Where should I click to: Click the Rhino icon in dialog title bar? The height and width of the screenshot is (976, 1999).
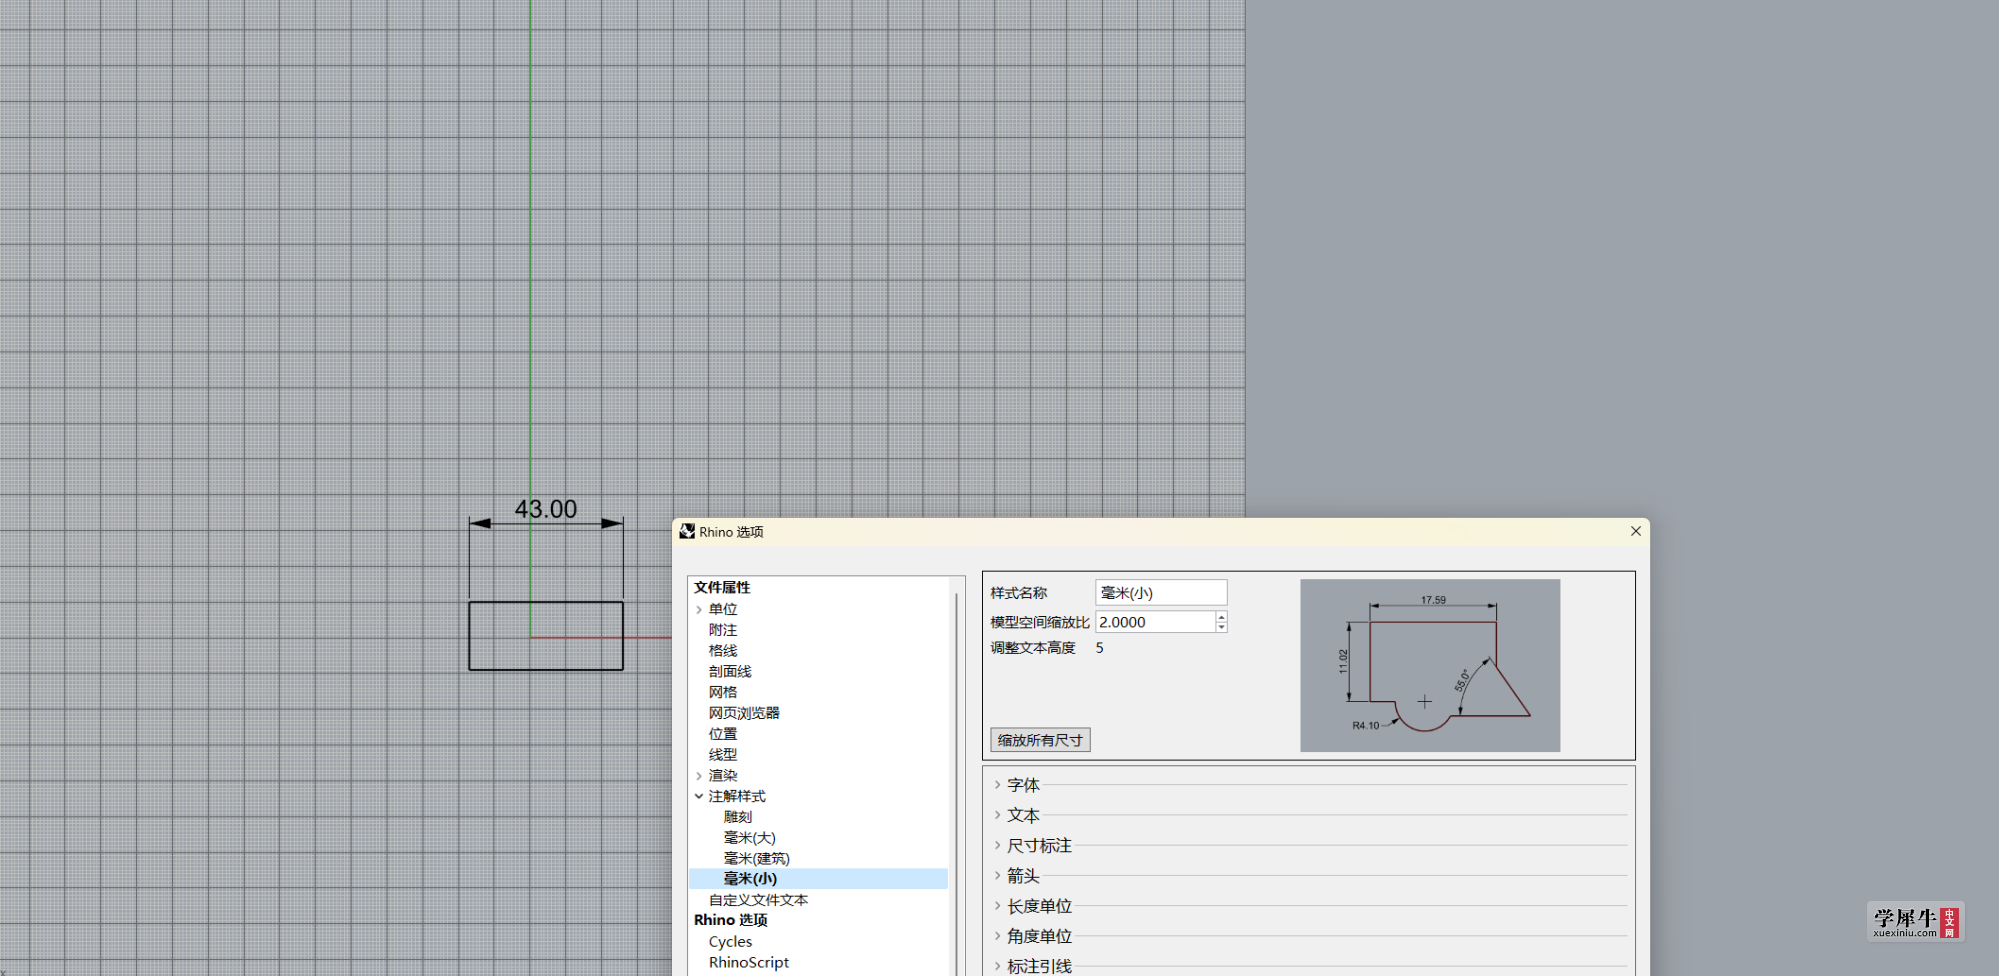(687, 531)
